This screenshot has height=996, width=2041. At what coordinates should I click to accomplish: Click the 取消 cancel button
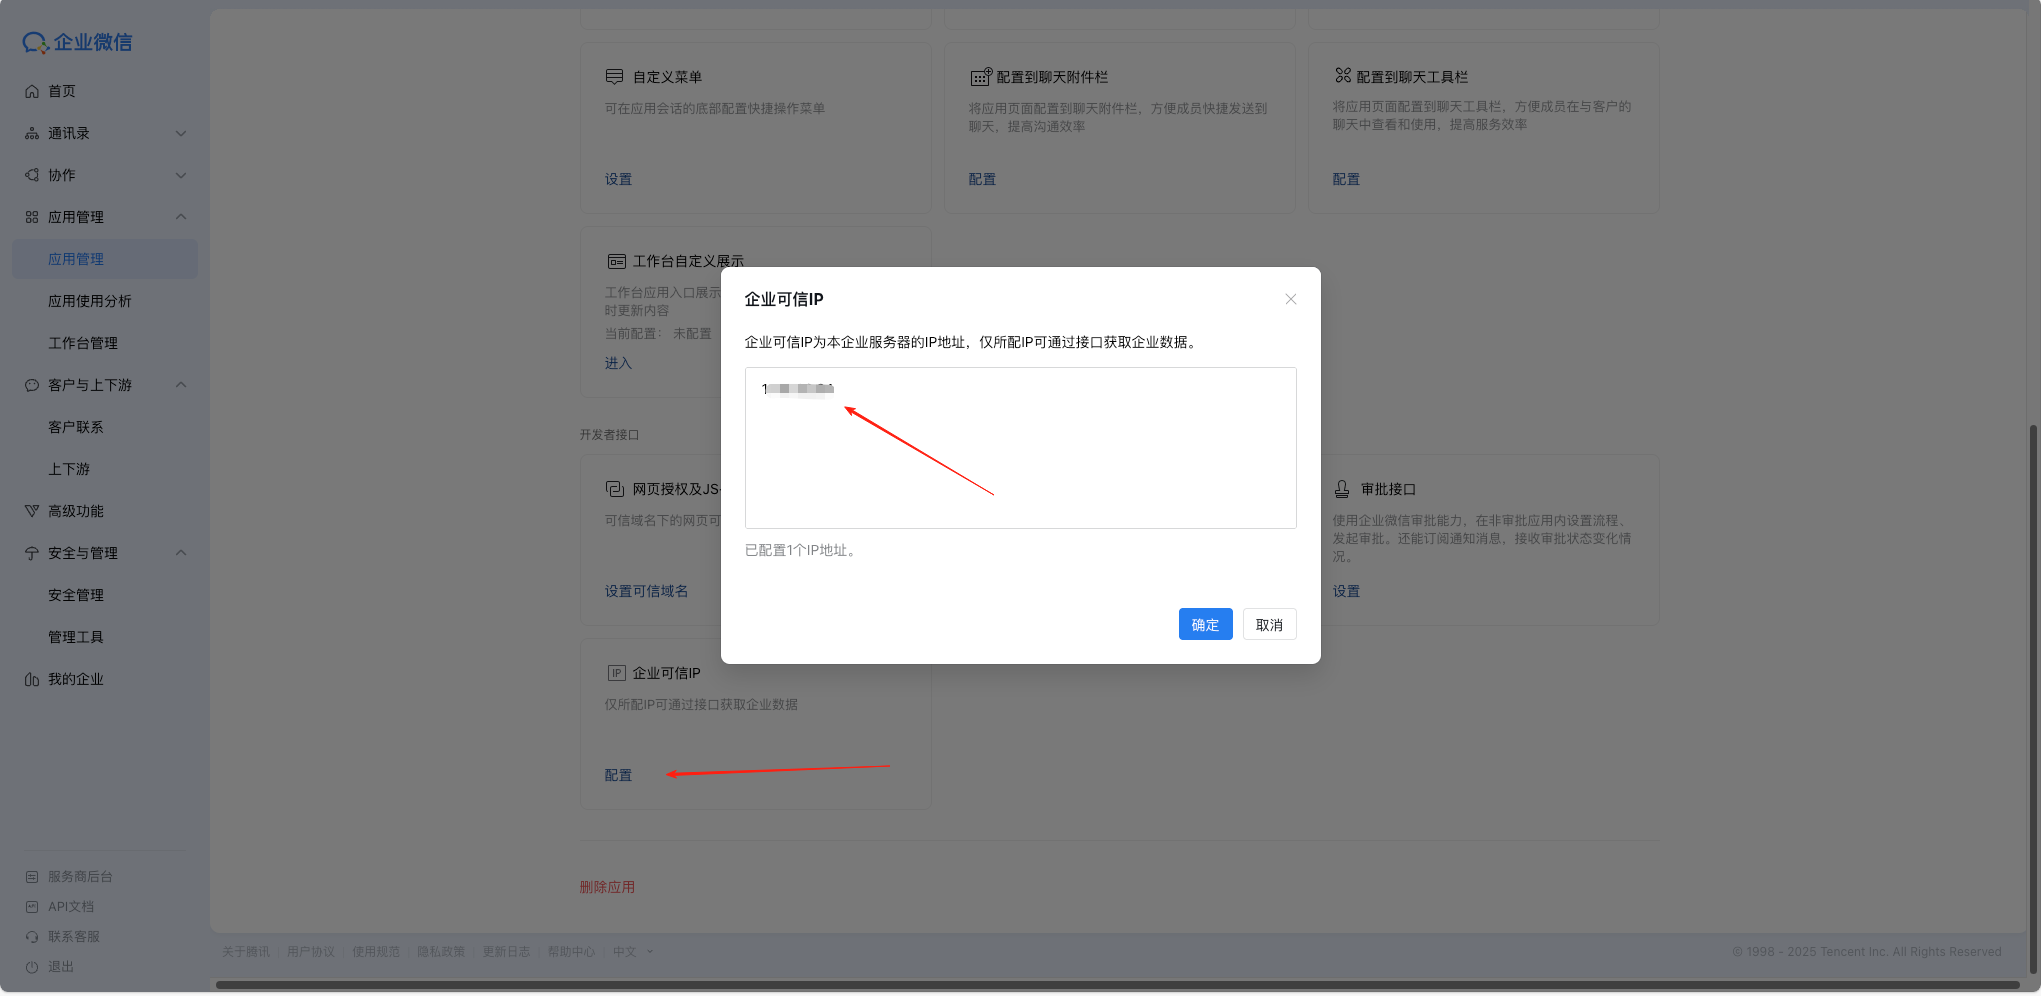pyautogui.click(x=1269, y=625)
